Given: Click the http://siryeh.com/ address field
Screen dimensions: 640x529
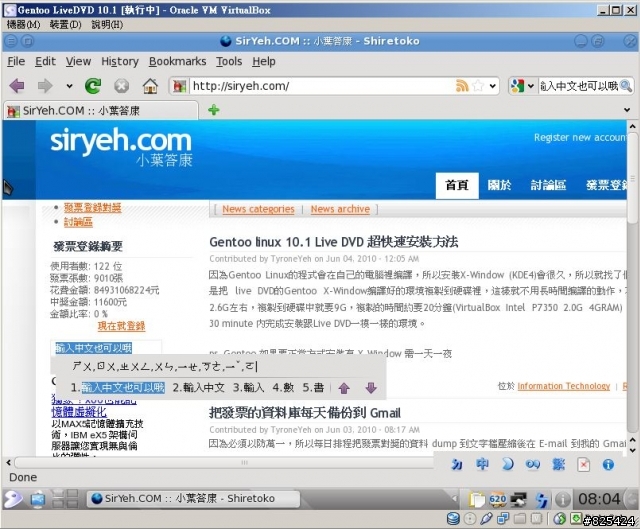Looking at the screenshot, I should (x=322, y=86).
